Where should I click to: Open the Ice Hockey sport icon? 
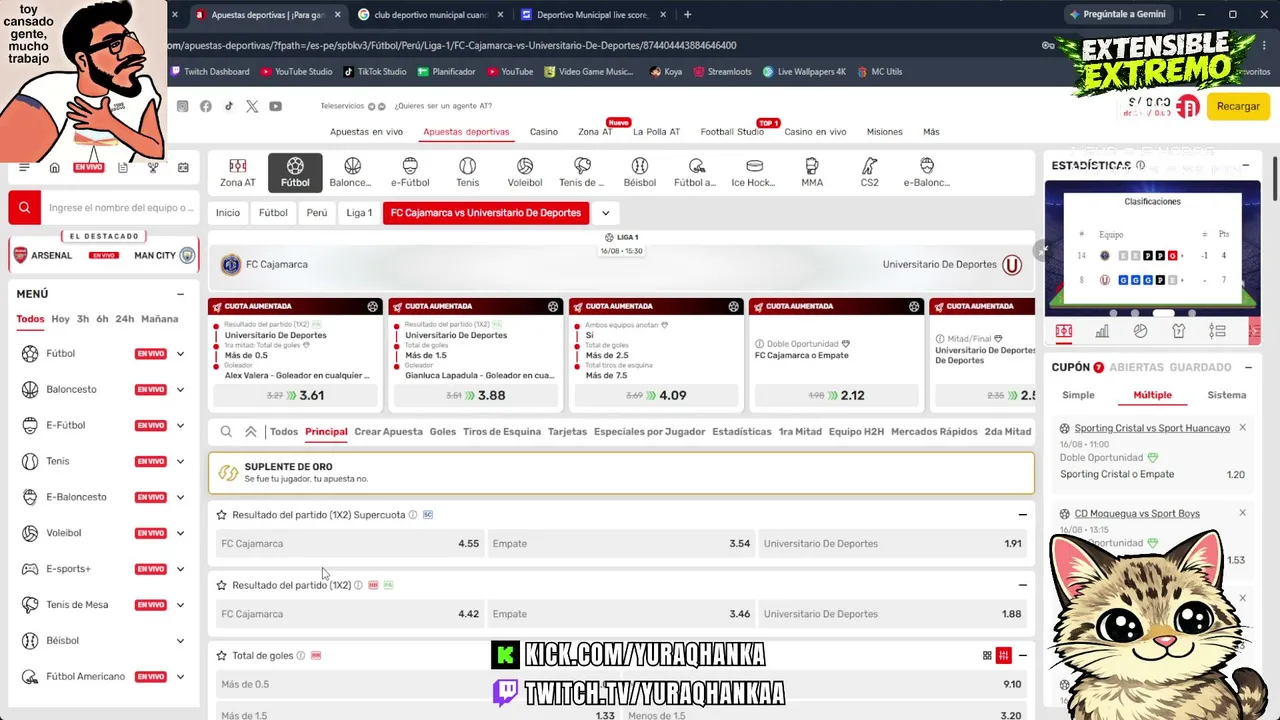pyautogui.click(x=754, y=172)
